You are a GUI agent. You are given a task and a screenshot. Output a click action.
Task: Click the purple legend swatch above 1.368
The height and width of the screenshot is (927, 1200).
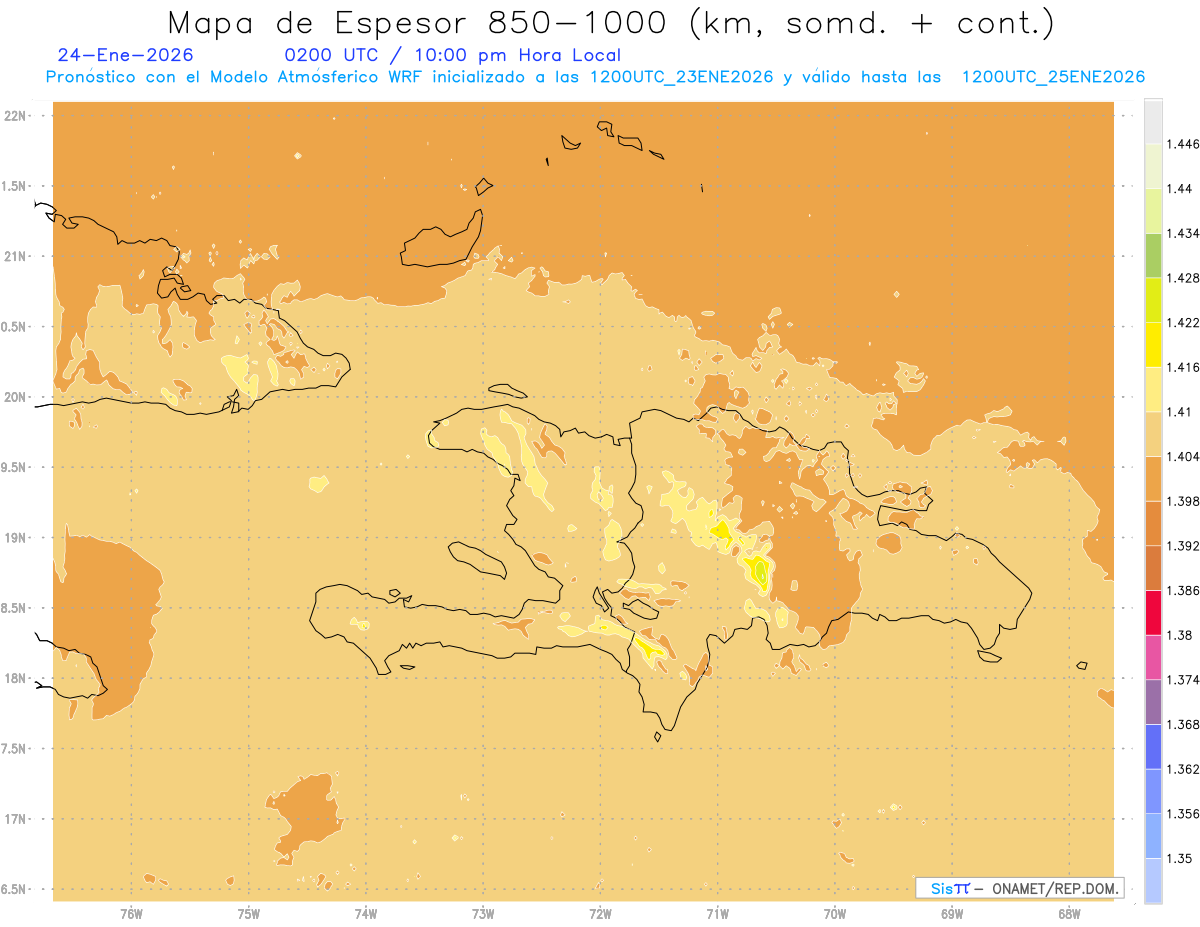coord(1153,701)
